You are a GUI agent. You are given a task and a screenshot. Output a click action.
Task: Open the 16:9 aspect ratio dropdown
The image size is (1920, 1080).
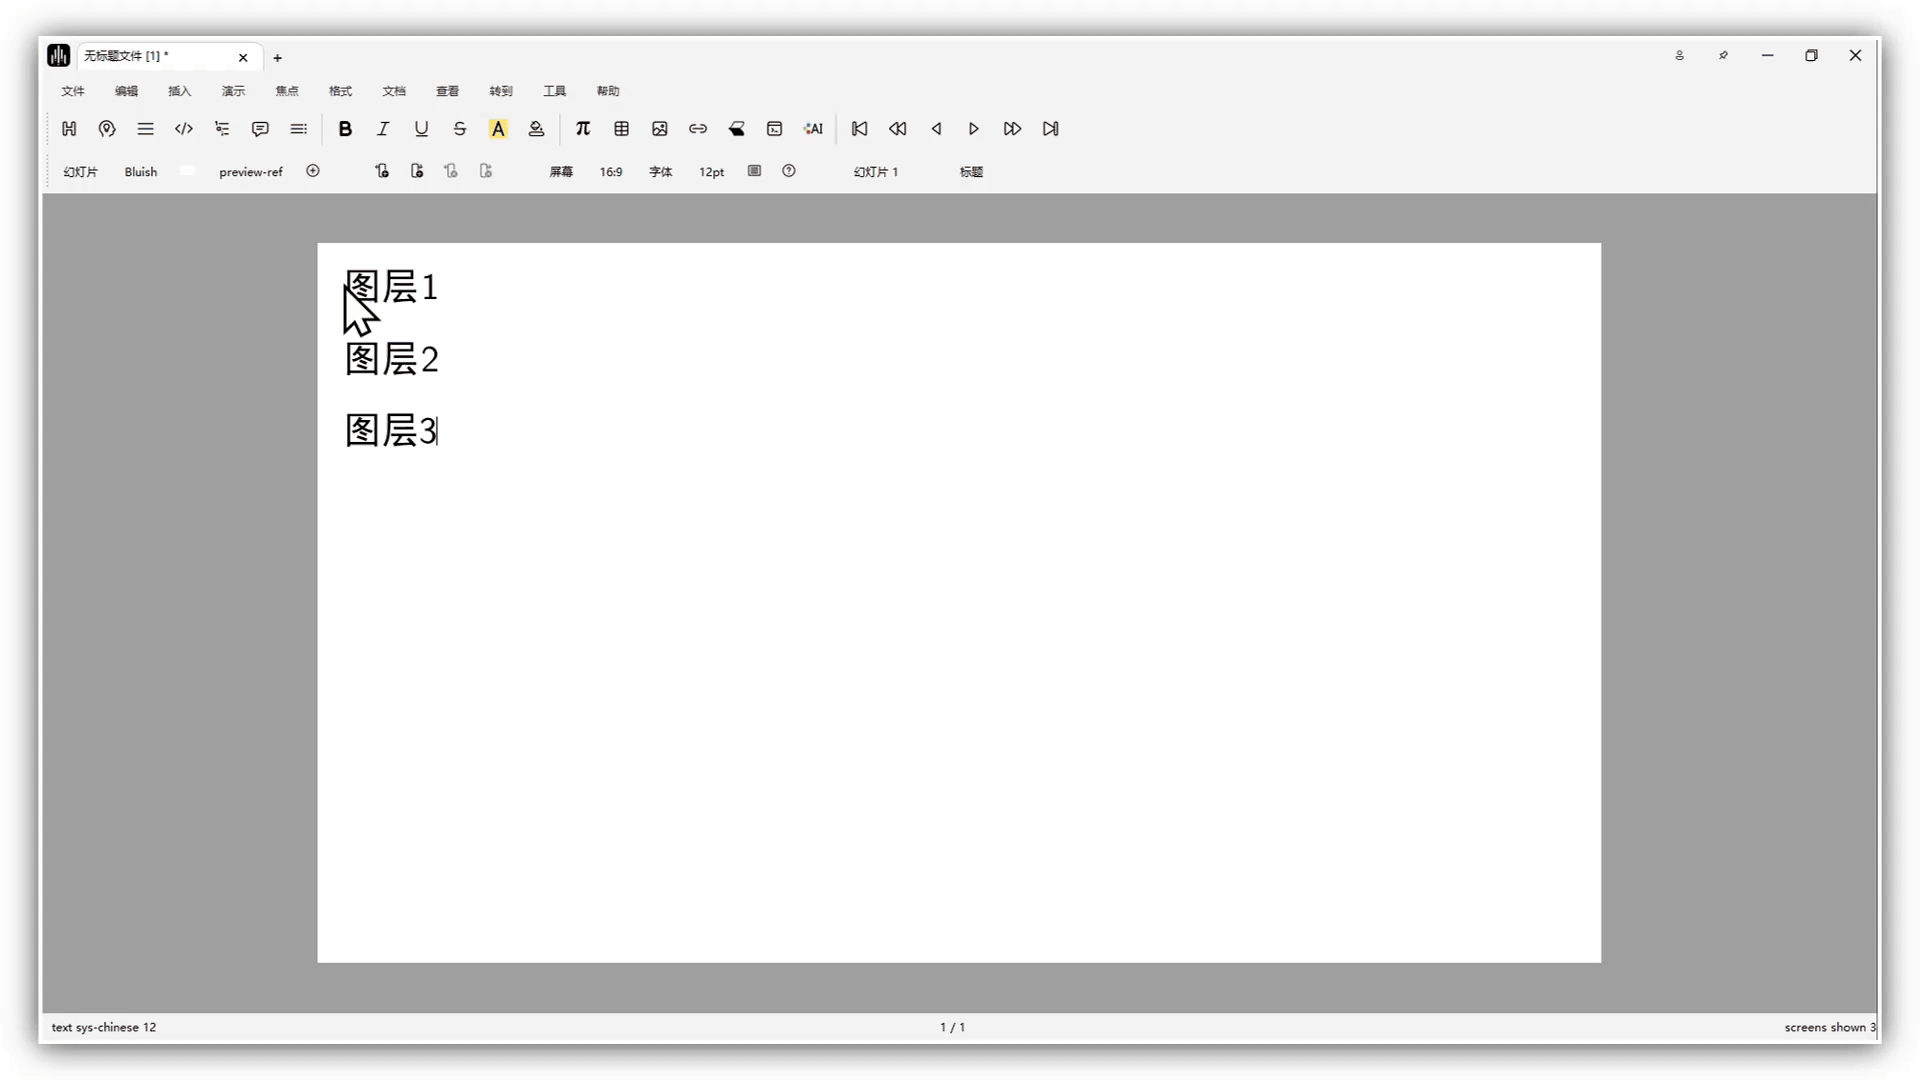tap(611, 172)
